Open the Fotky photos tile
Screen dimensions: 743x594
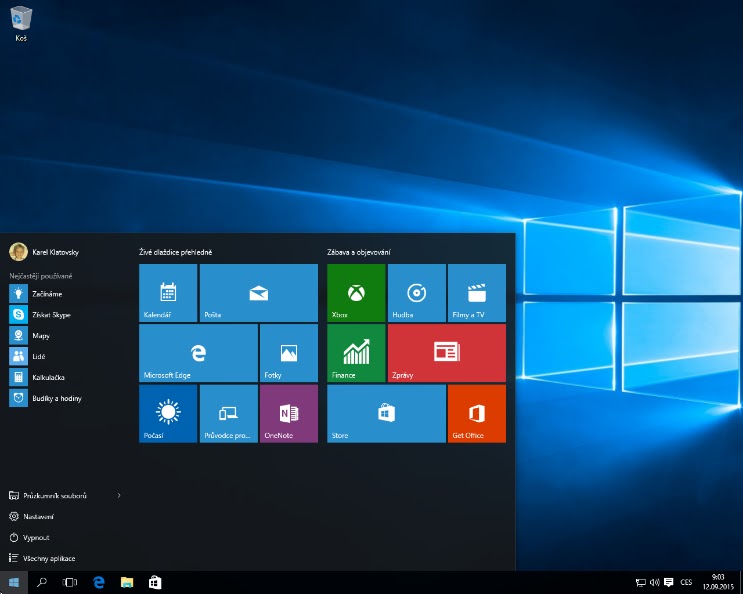coord(289,353)
